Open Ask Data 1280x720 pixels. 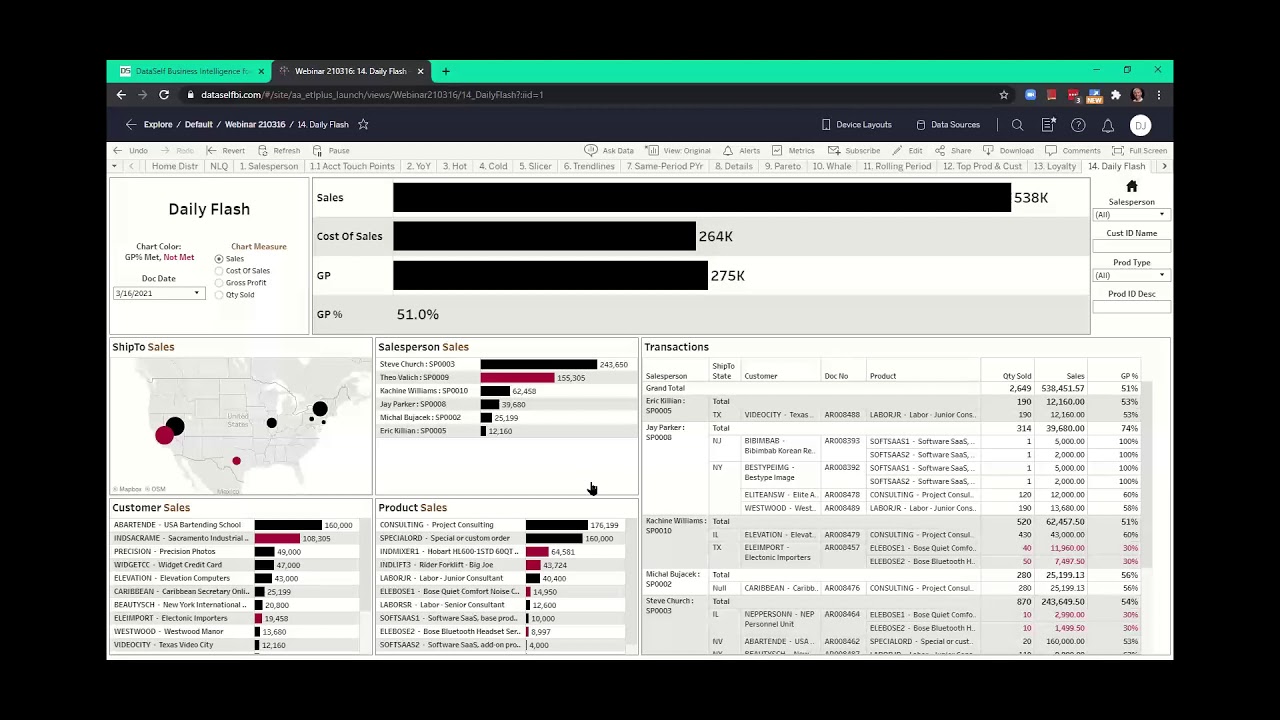pyautogui.click(x=609, y=150)
